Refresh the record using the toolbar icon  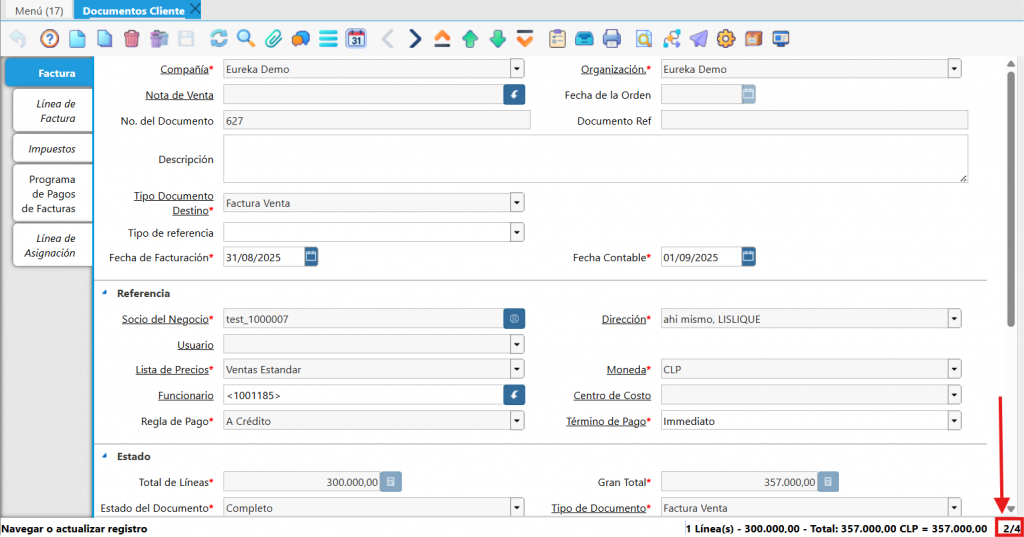tap(218, 39)
